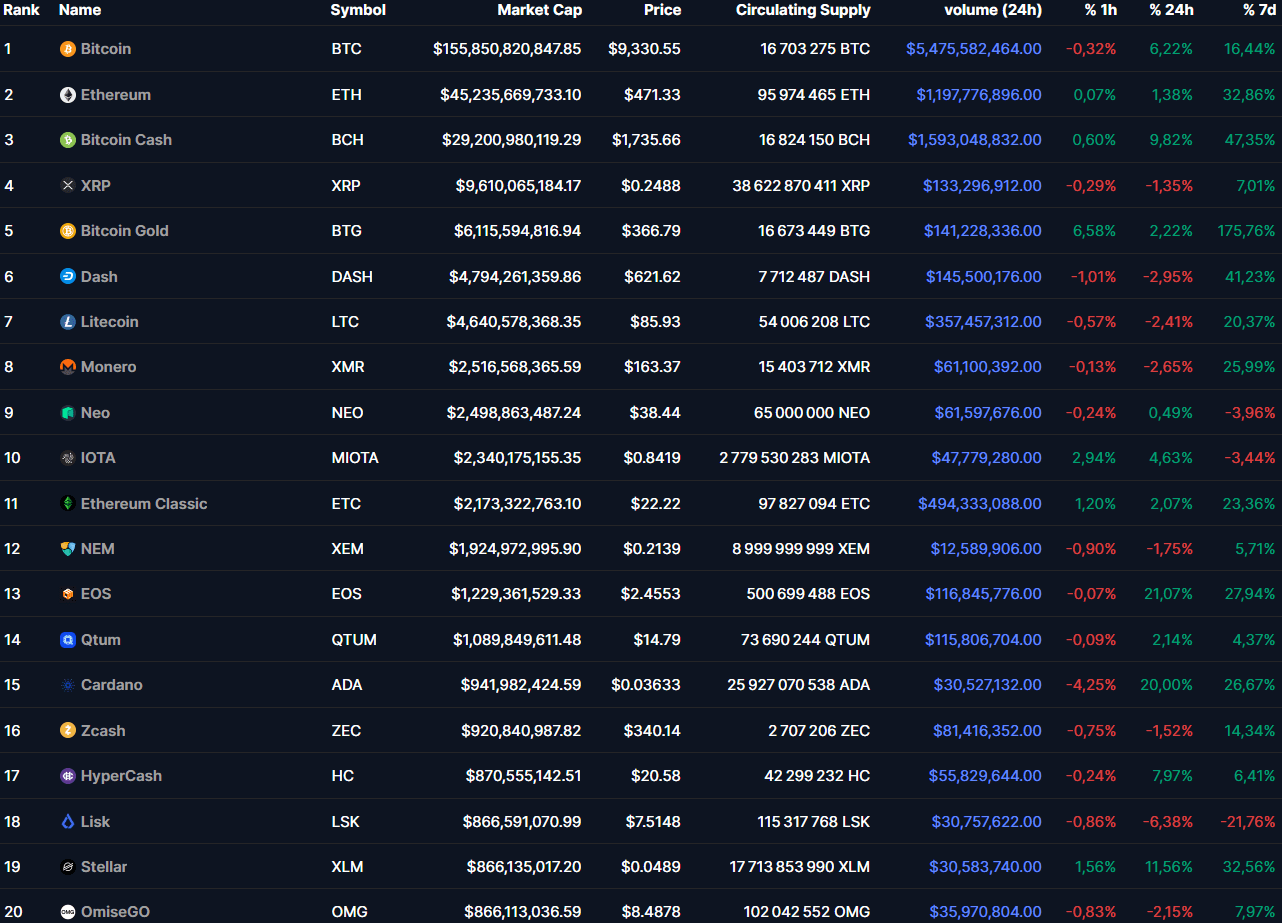This screenshot has width=1282, height=923.
Task: Sort by volume (24h) column header
Action: pos(993,10)
